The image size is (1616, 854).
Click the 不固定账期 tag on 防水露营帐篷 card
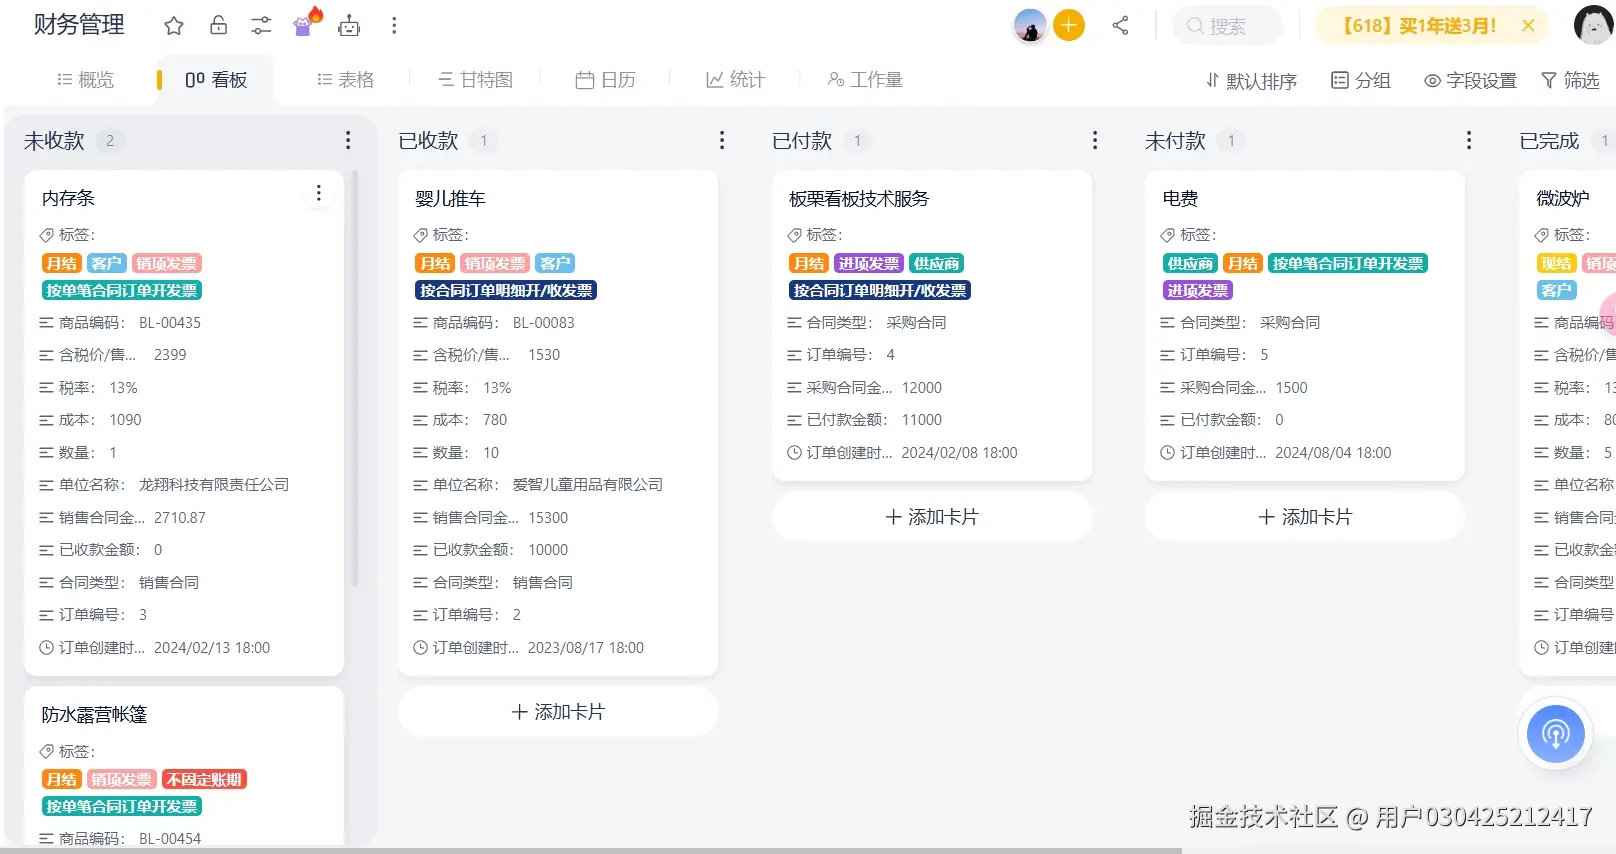point(204,779)
